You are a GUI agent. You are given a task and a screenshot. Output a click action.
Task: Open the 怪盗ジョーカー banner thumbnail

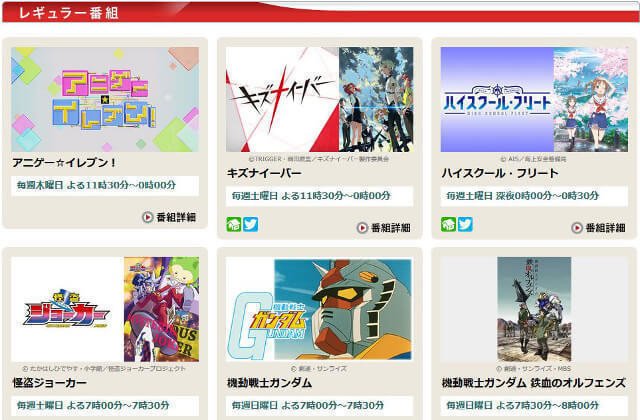point(105,309)
